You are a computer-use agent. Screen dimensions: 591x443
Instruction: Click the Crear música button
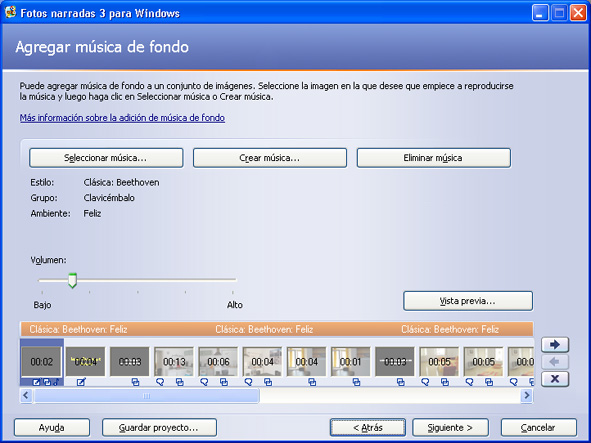pyautogui.click(x=269, y=158)
